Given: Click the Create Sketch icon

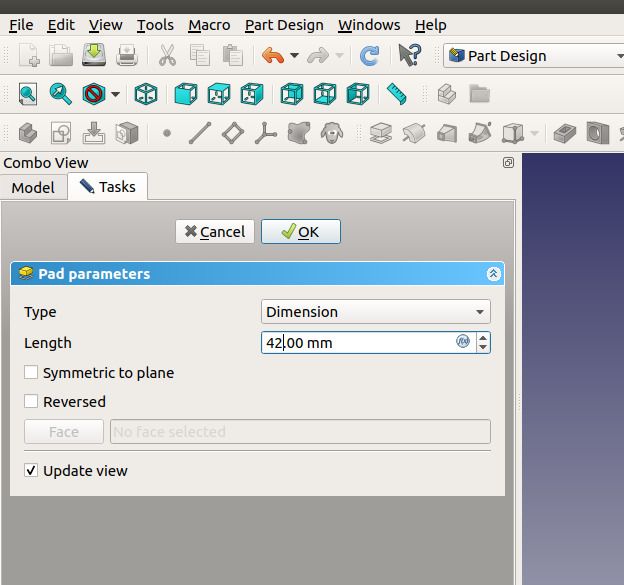Looking at the screenshot, I should [x=61, y=133].
